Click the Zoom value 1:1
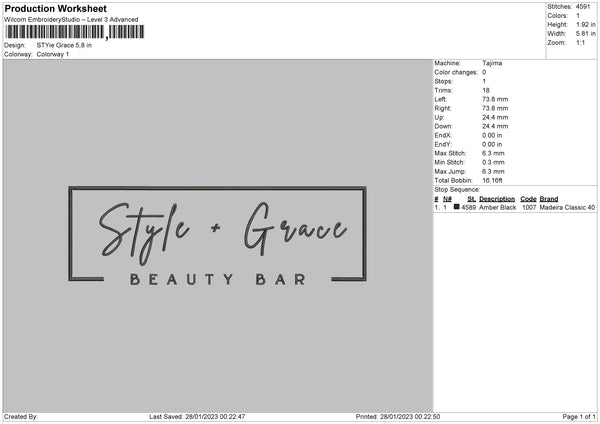This screenshot has height=424, width=600. [x=580, y=42]
